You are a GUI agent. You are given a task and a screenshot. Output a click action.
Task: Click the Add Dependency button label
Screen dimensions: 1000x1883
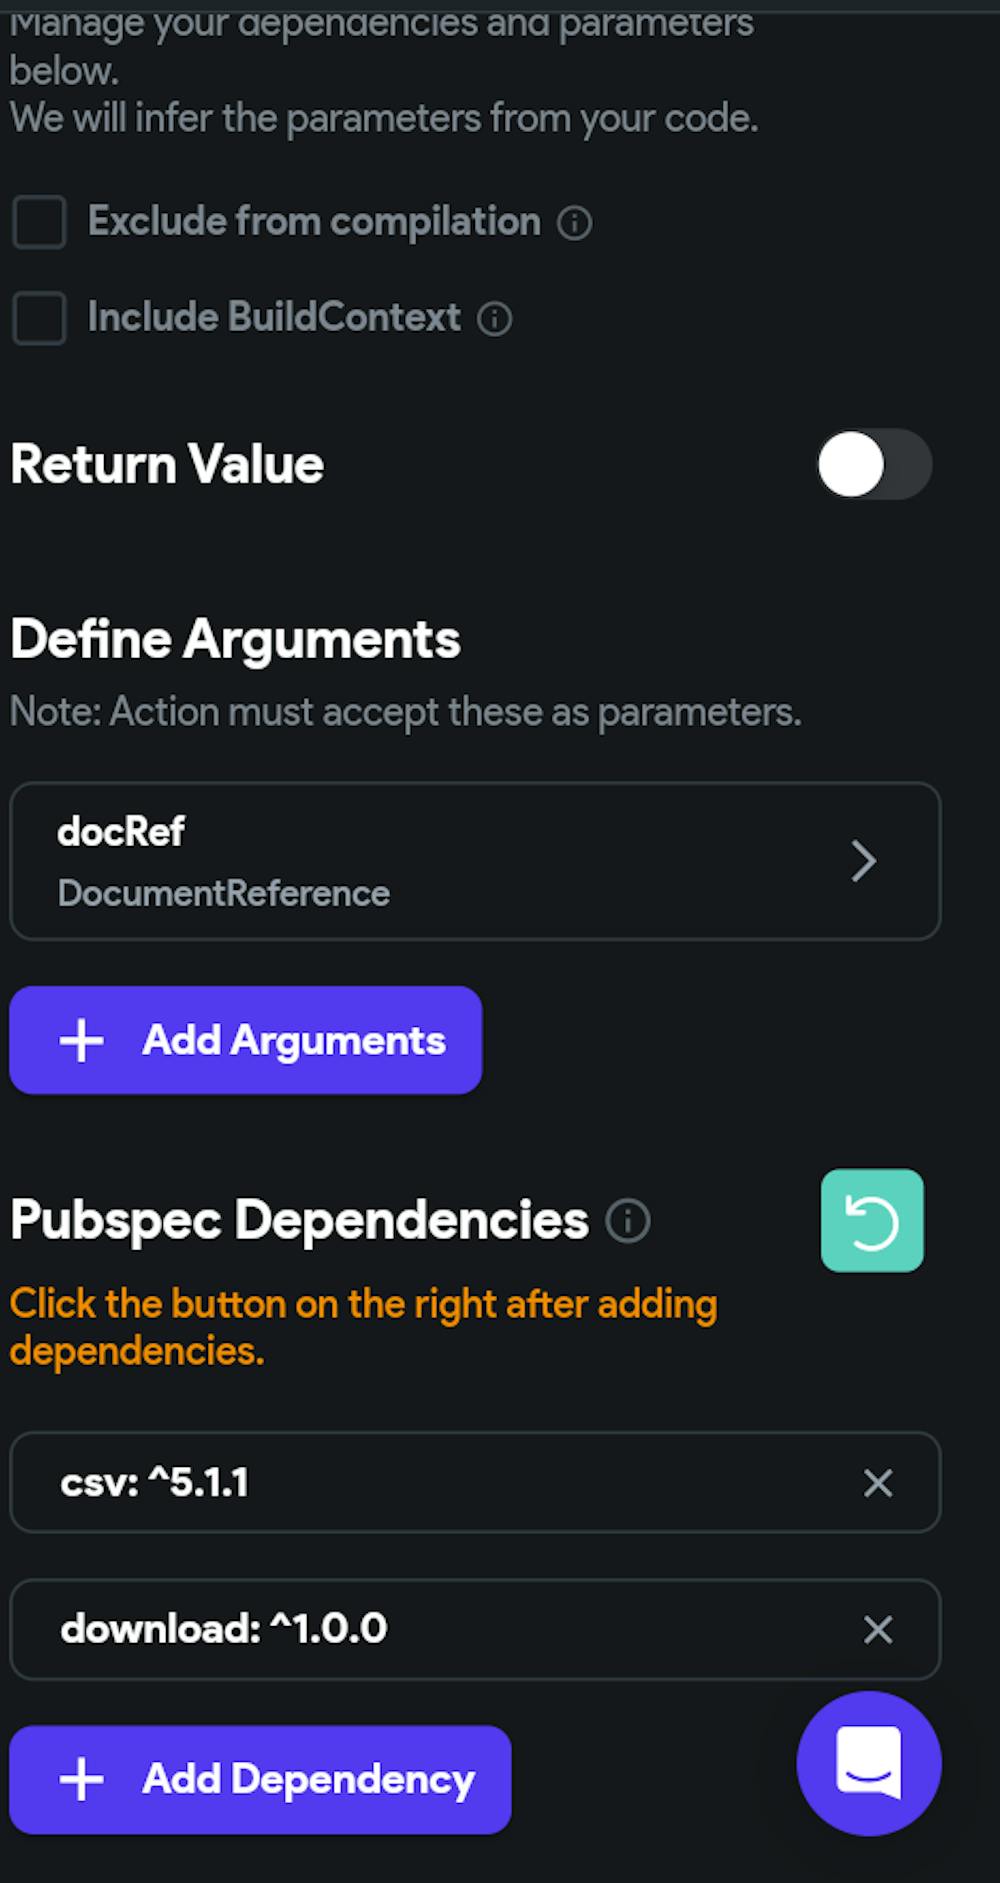(x=308, y=1780)
